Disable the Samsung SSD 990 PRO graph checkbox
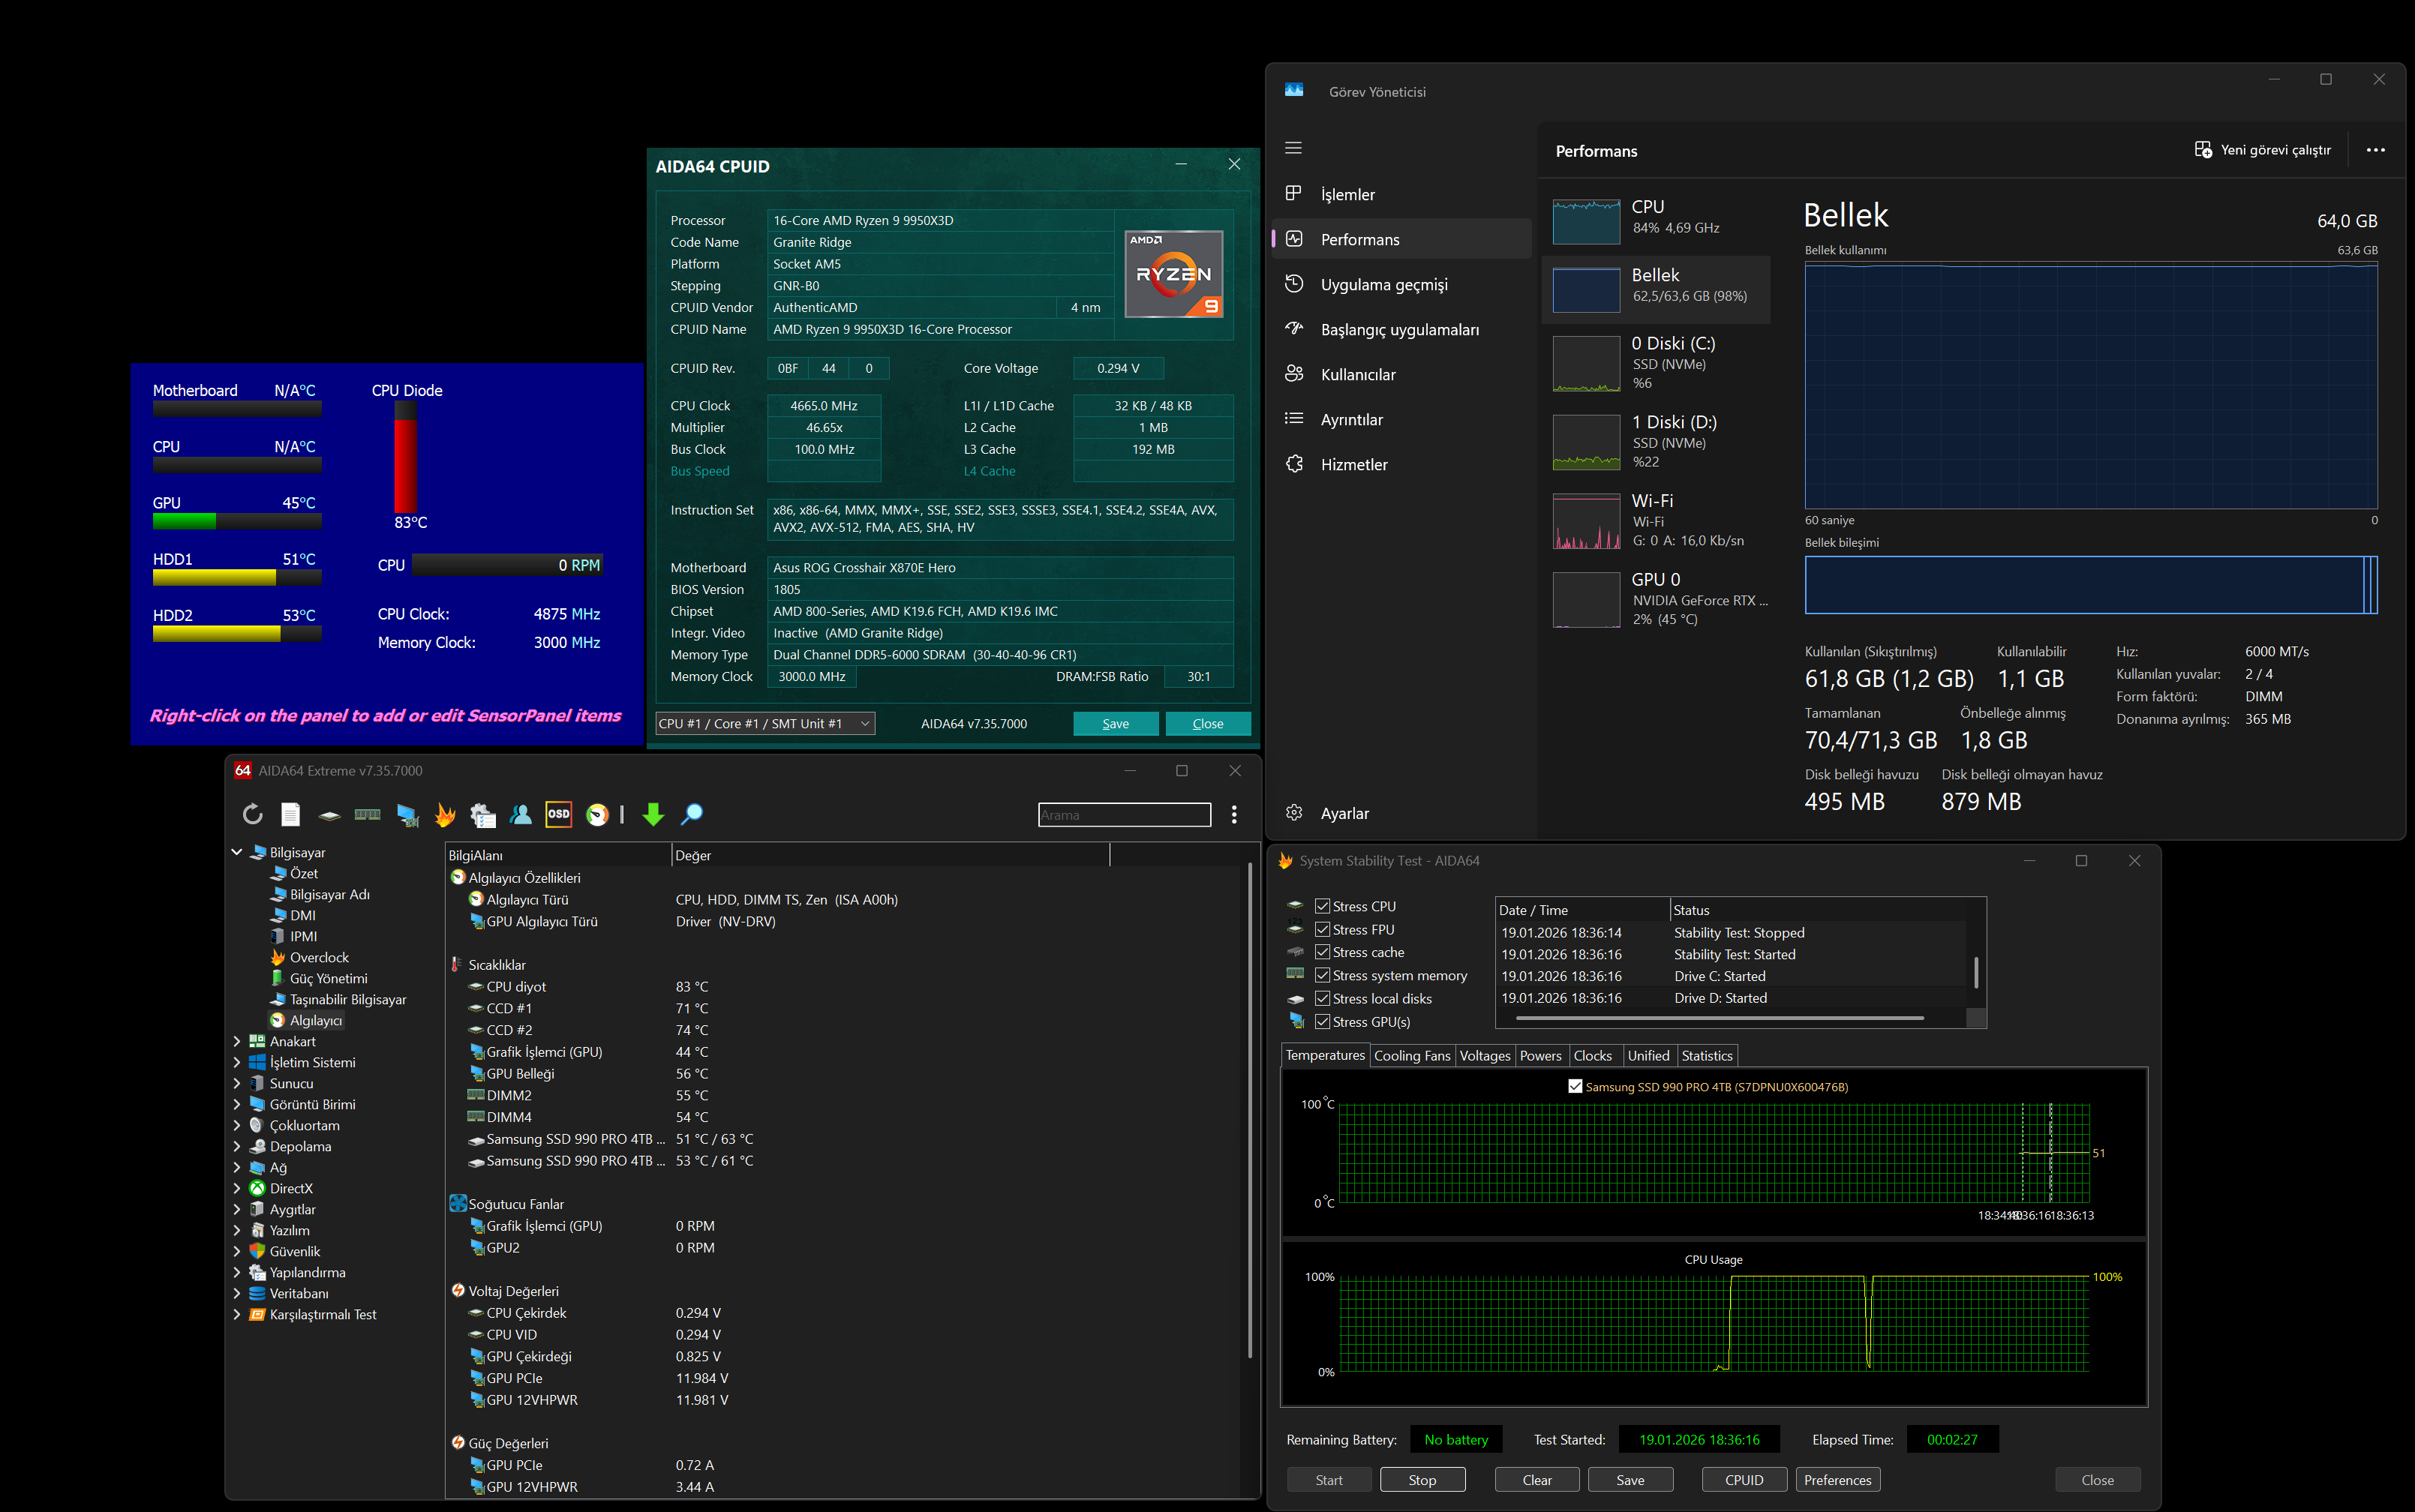This screenshot has width=2415, height=1512. coord(1575,1086)
